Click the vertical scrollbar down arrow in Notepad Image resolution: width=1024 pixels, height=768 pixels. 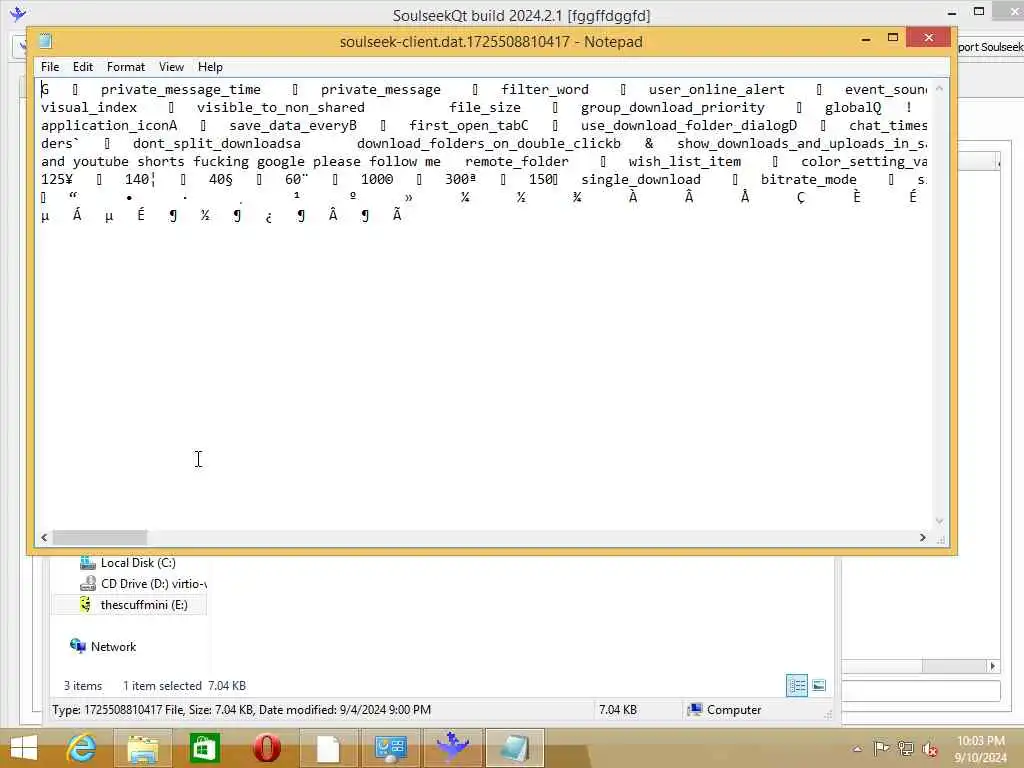pos(939,521)
